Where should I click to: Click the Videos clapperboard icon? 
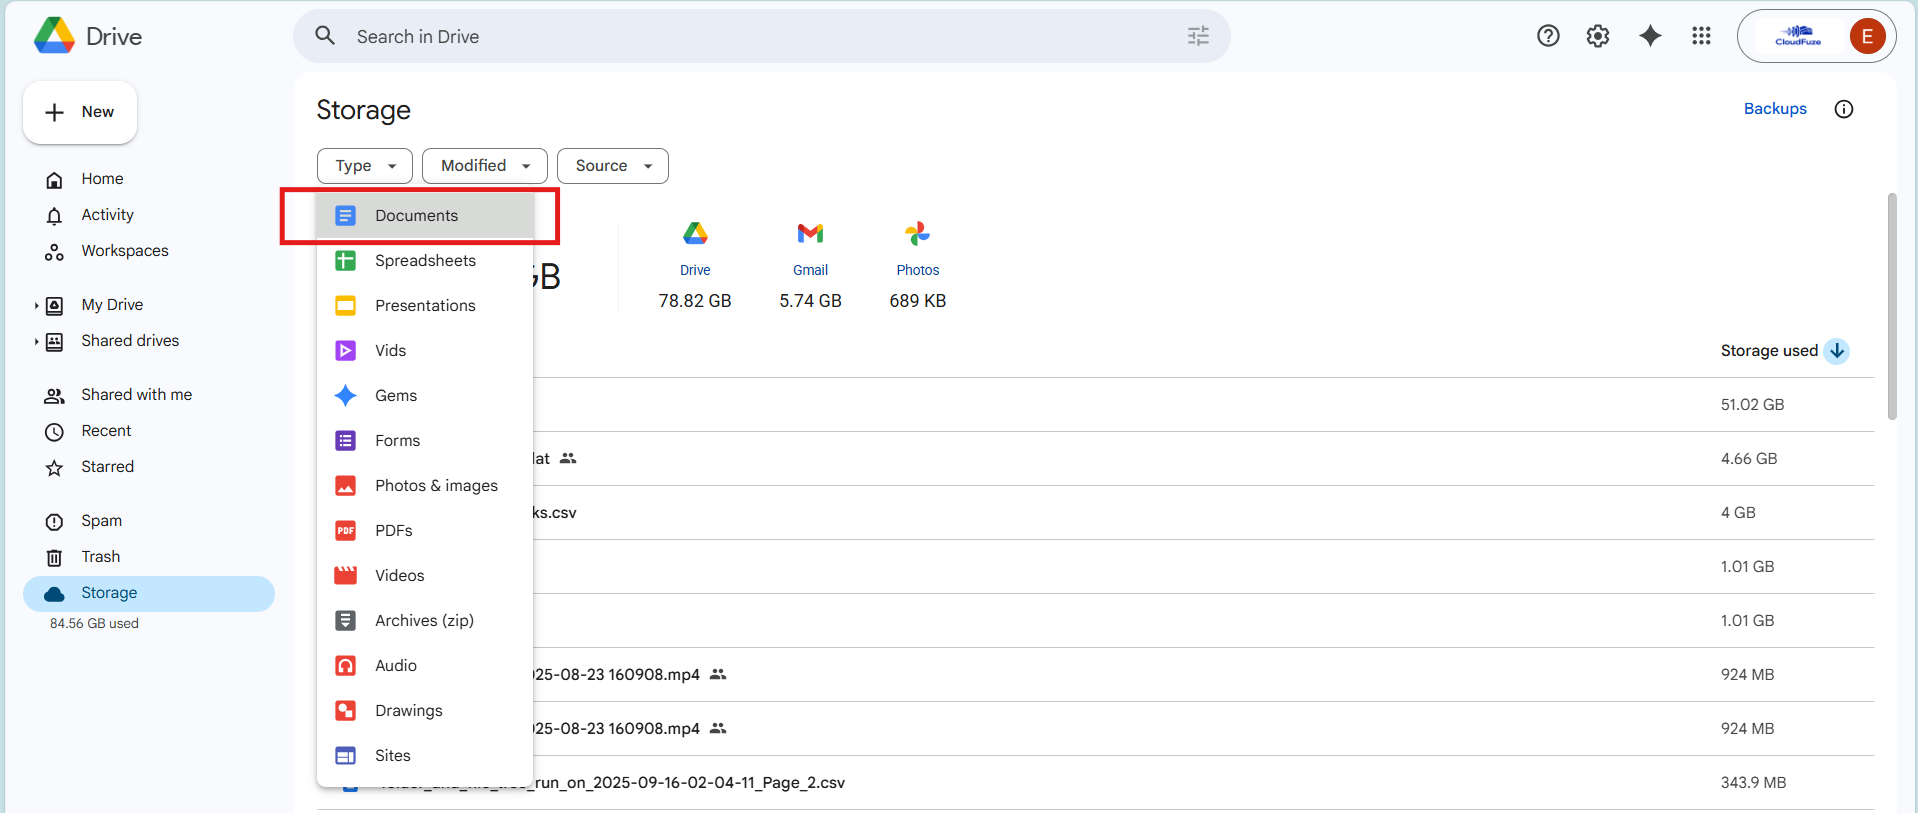click(x=345, y=575)
